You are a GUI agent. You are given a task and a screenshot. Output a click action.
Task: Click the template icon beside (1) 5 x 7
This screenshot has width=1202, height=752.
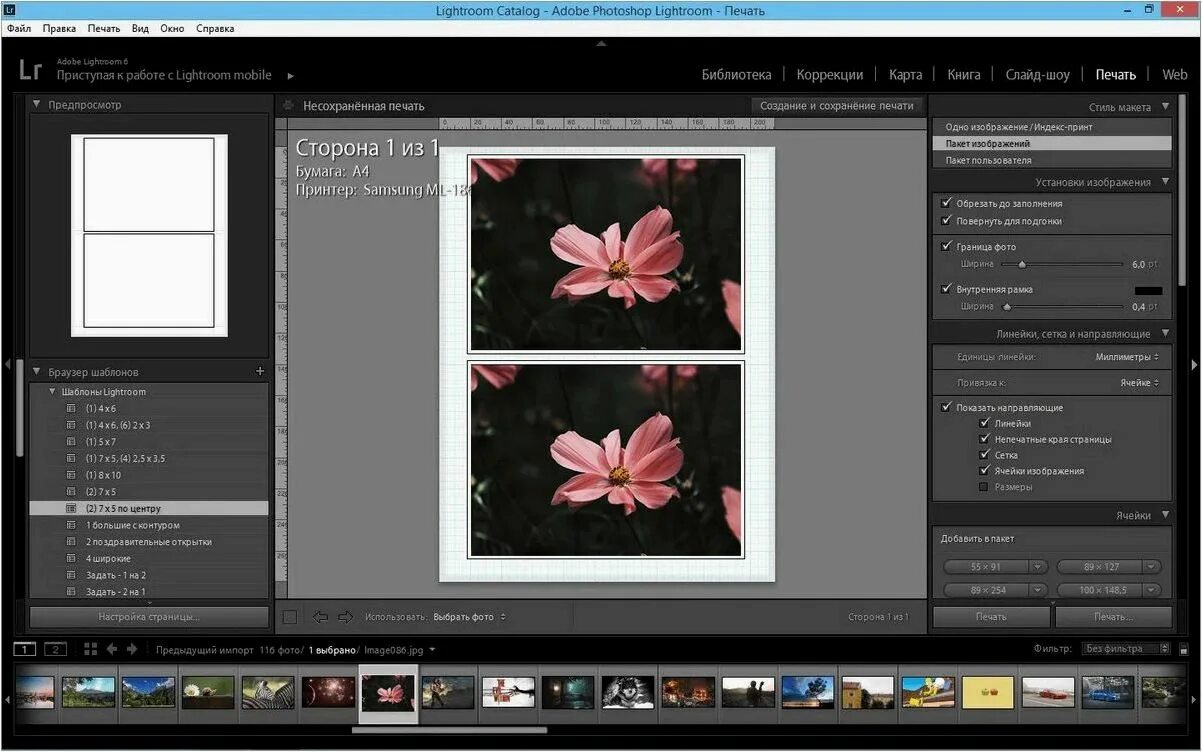(71, 442)
